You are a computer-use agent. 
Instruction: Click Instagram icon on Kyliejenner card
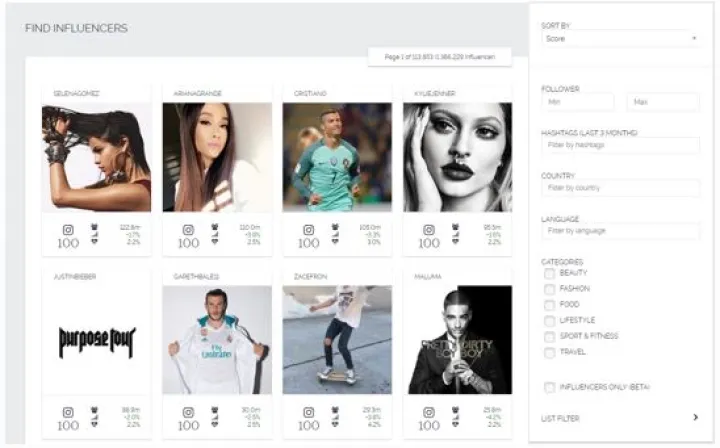pos(428,229)
